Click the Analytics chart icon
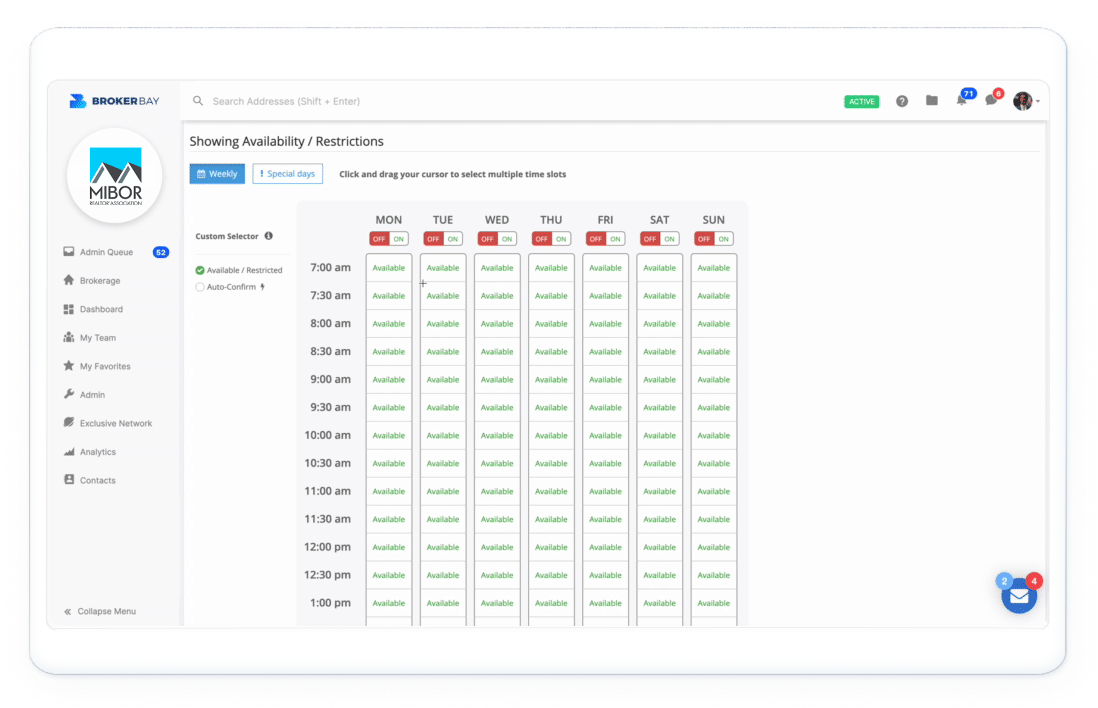This screenshot has height=708, width=1098. pos(69,452)
